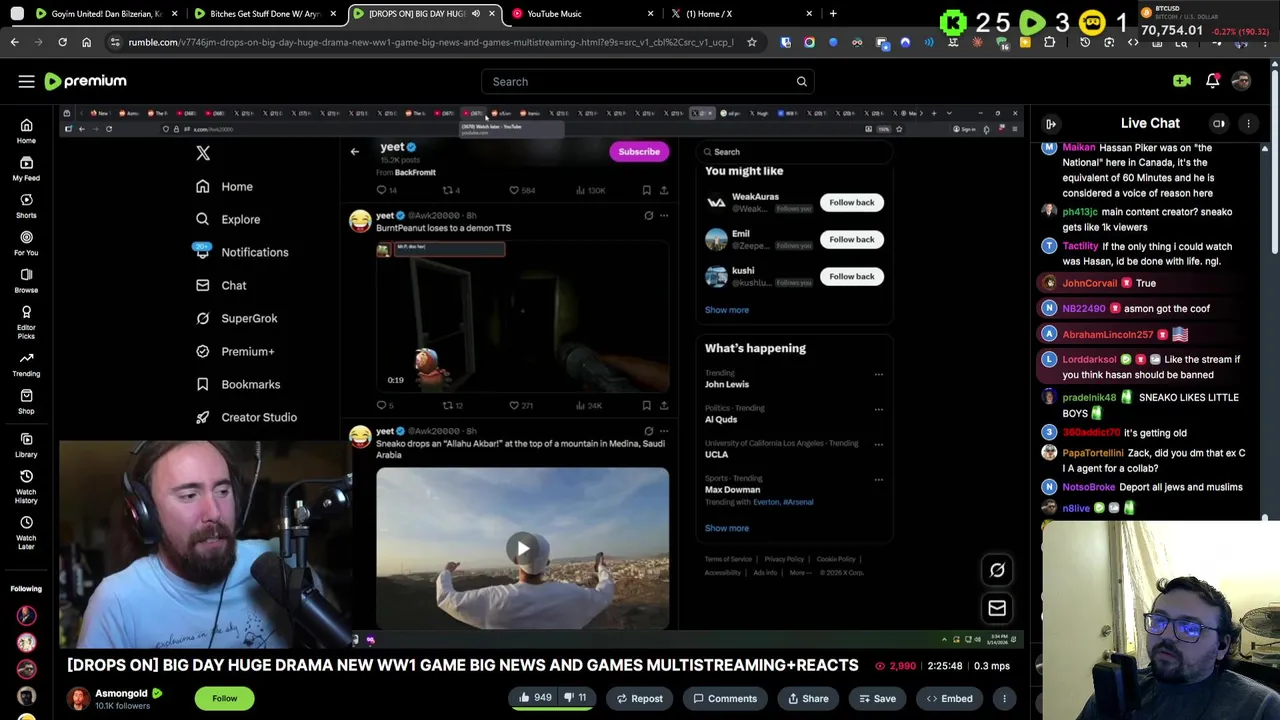Open Browse in Rumble sidebar
1280x720 pixels.
26,280
